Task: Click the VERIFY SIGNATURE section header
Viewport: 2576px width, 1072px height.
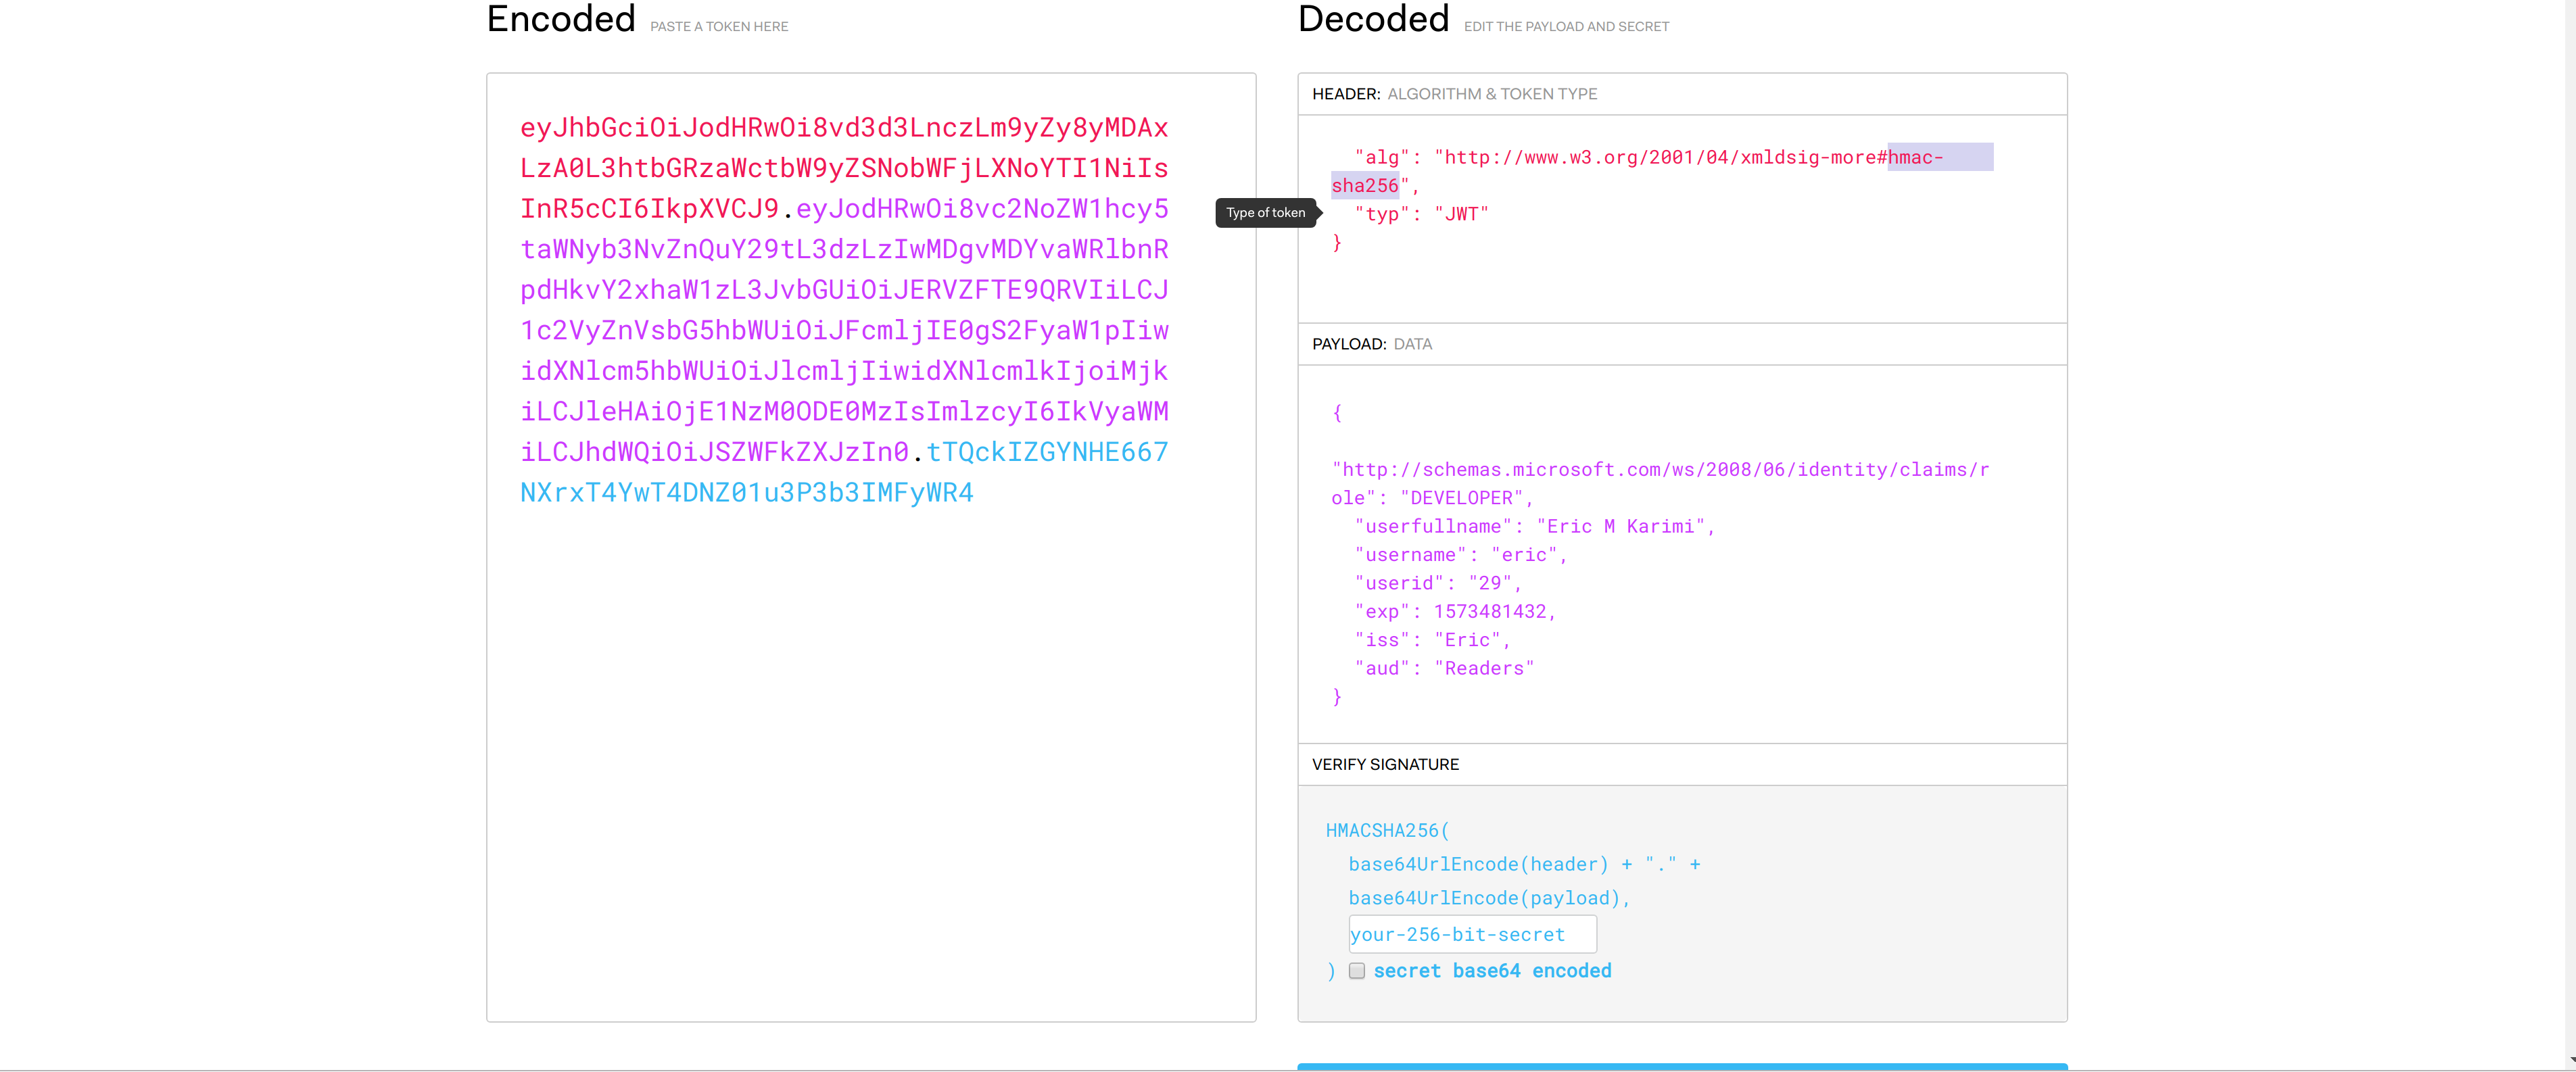Action: pos(1385,764)
